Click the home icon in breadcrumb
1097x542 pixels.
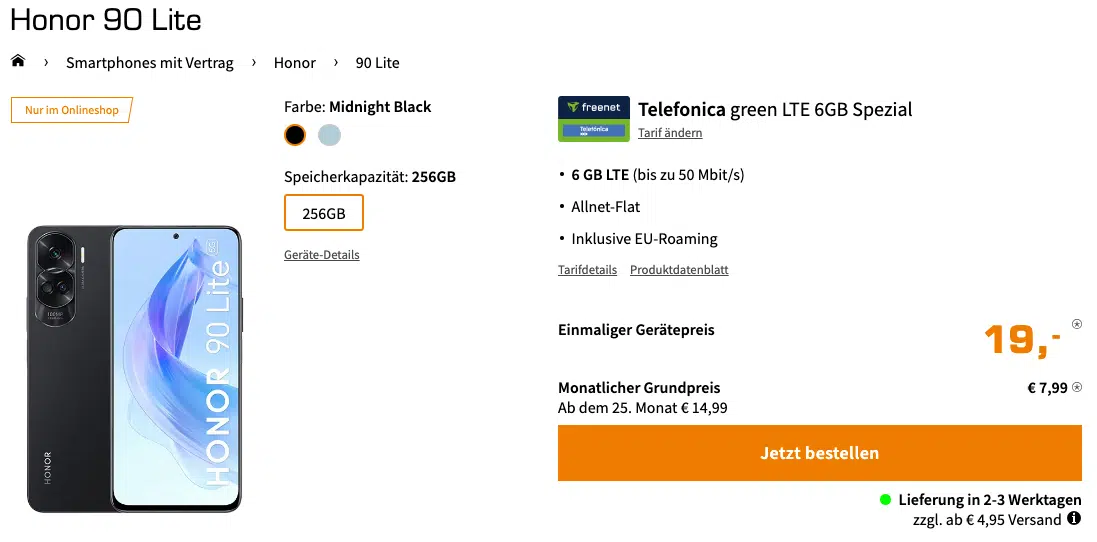[x=18, y=62]
